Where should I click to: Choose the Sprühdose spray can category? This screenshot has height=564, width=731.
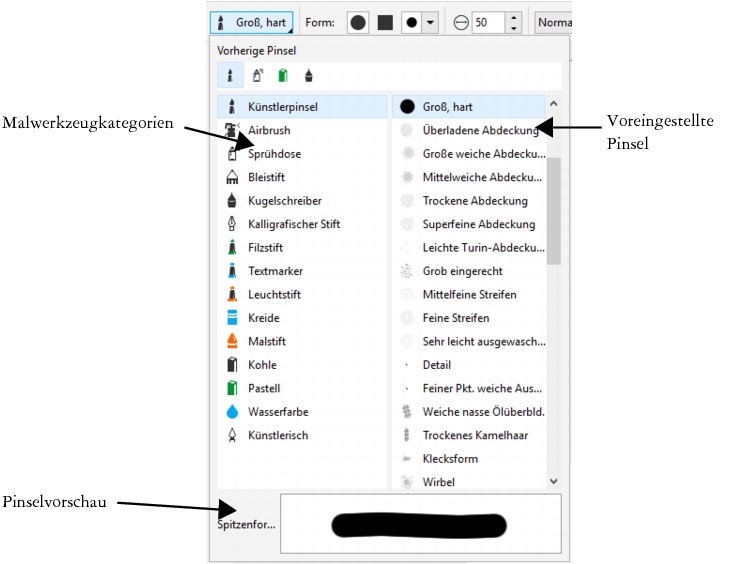click(232, 154)
